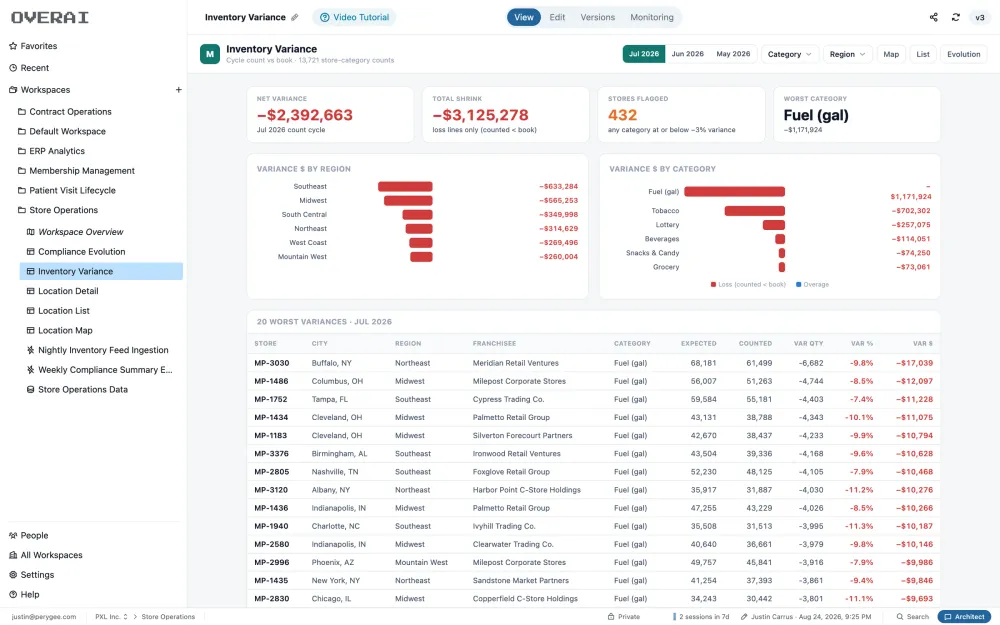The image size is (1000, 625).
Task: Click the pencil icon beside Inventory Variance title
Action: coord(295,17)
